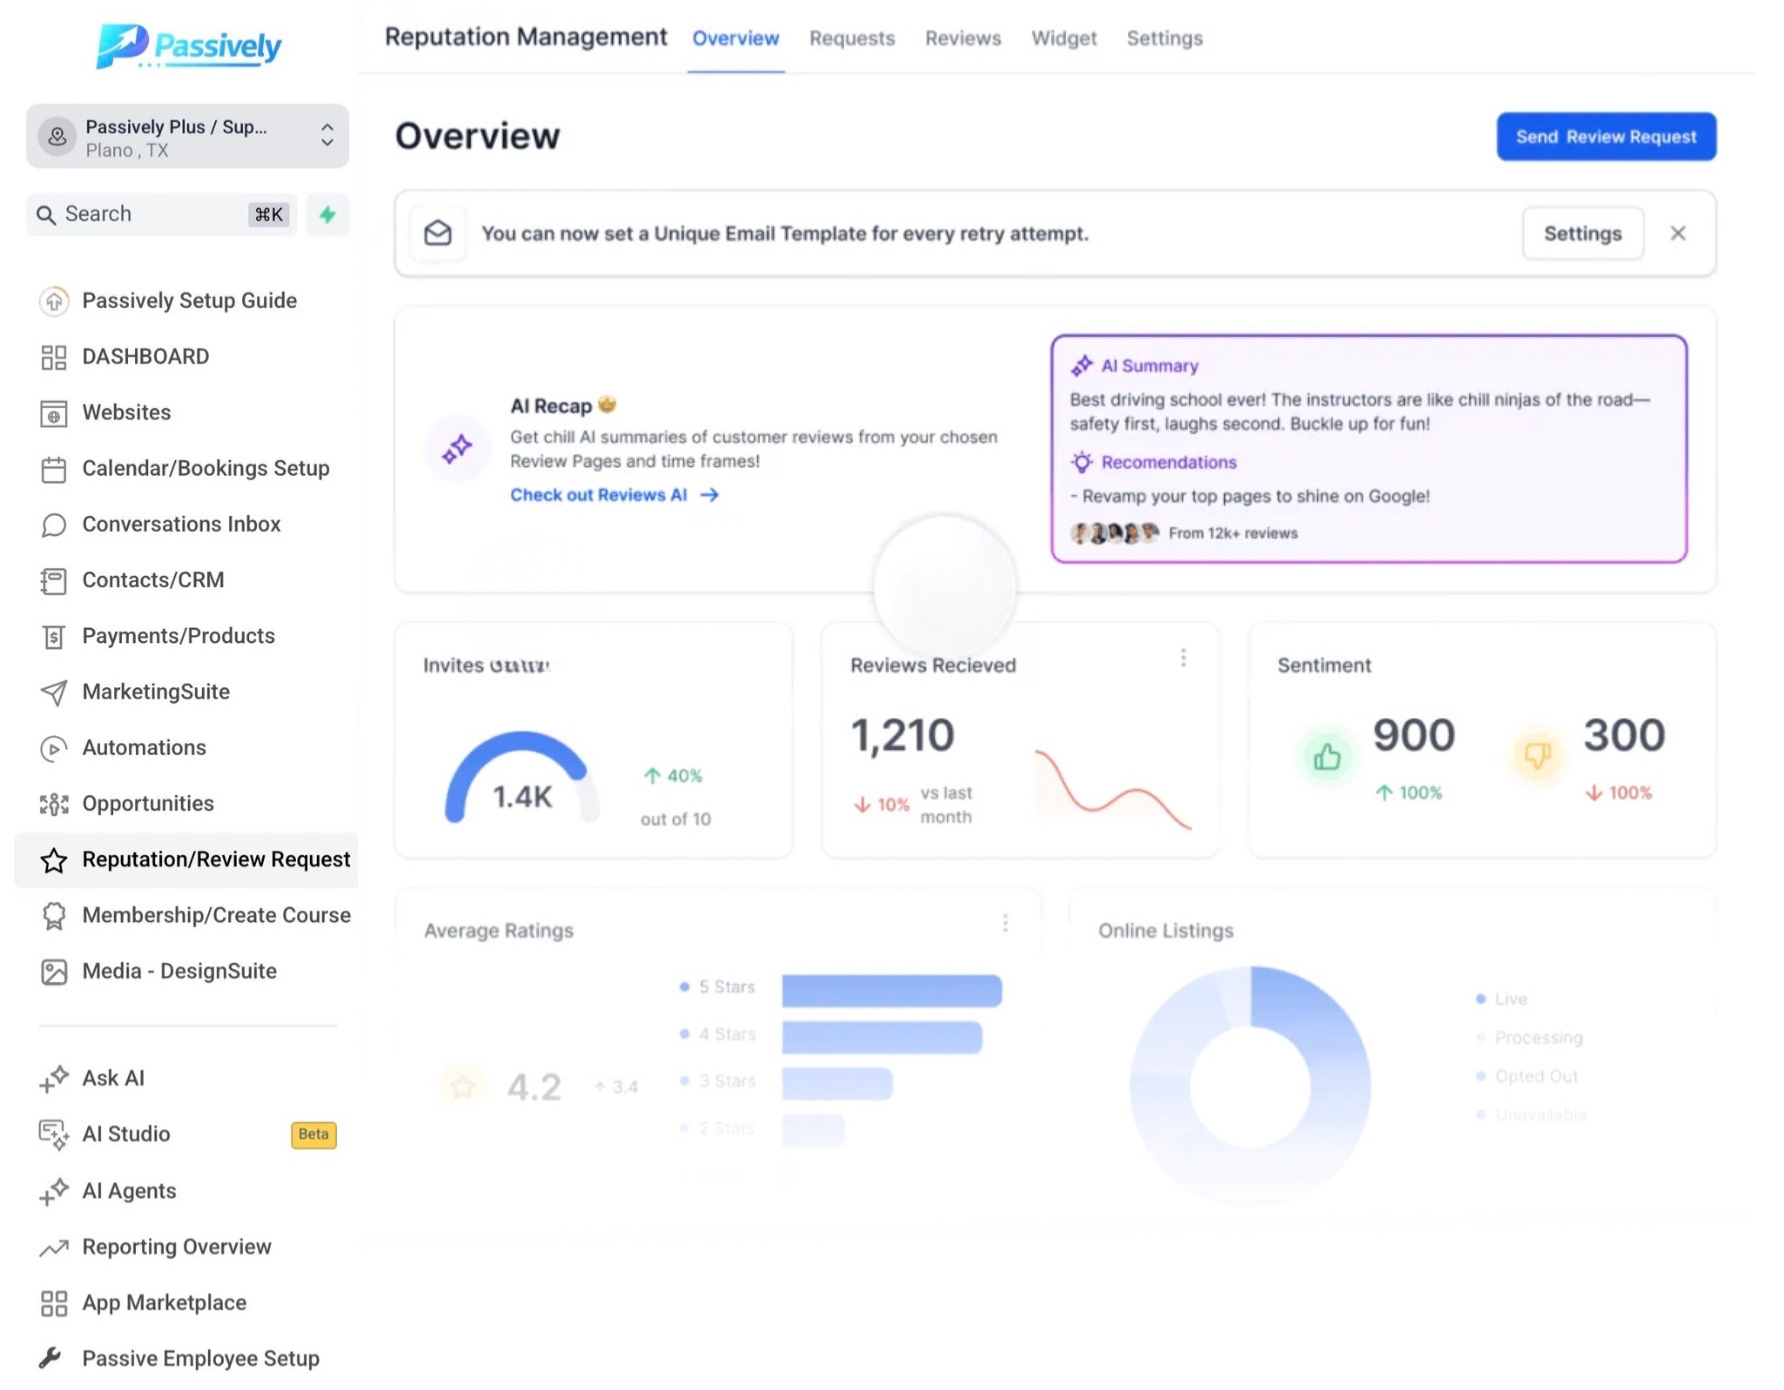Screen dimensions: 1784x1390
Task: Click the AI Agents sparkle icon
Action: pos(54,1191)
